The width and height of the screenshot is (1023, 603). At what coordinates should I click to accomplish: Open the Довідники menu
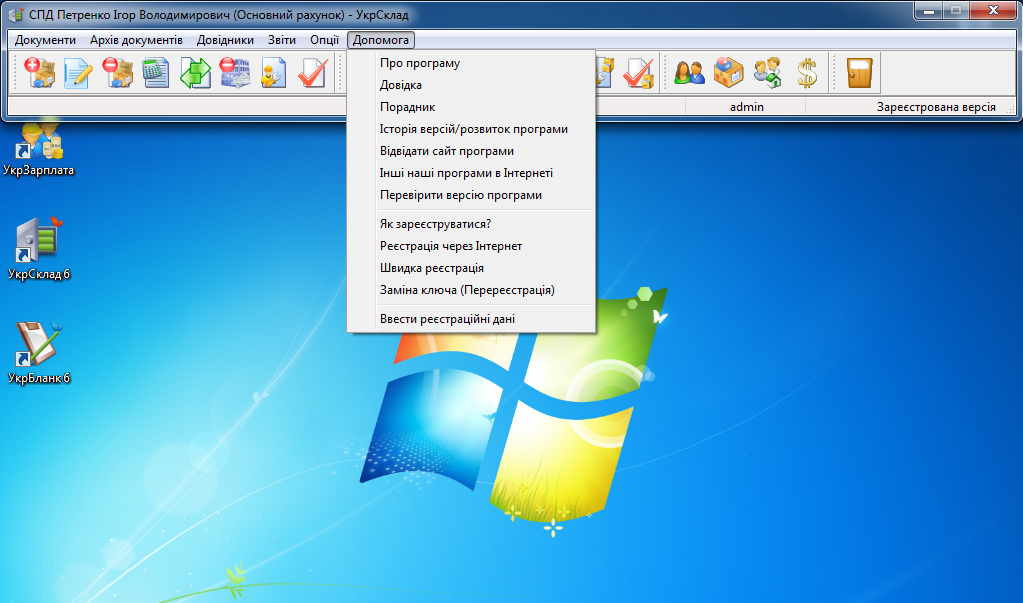(x=225, y=40)
